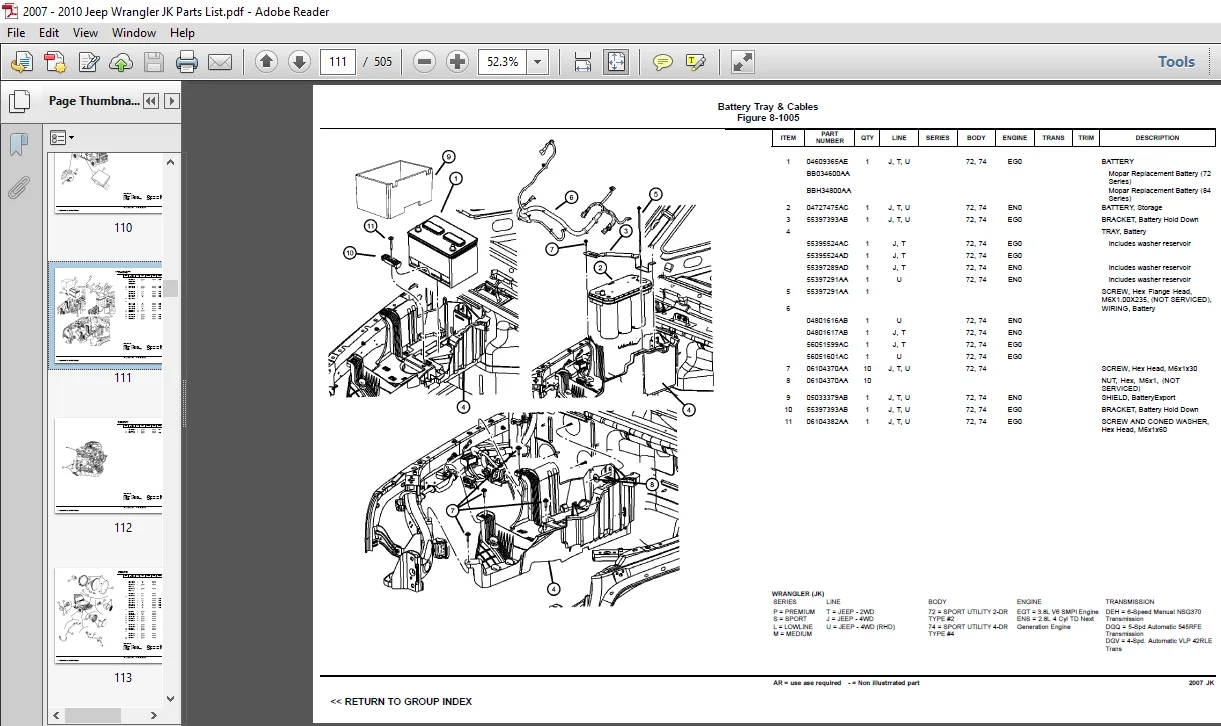Click the part number 06104382AA
This screenshot has width=1221, height=726.
(x=827, y=422)
